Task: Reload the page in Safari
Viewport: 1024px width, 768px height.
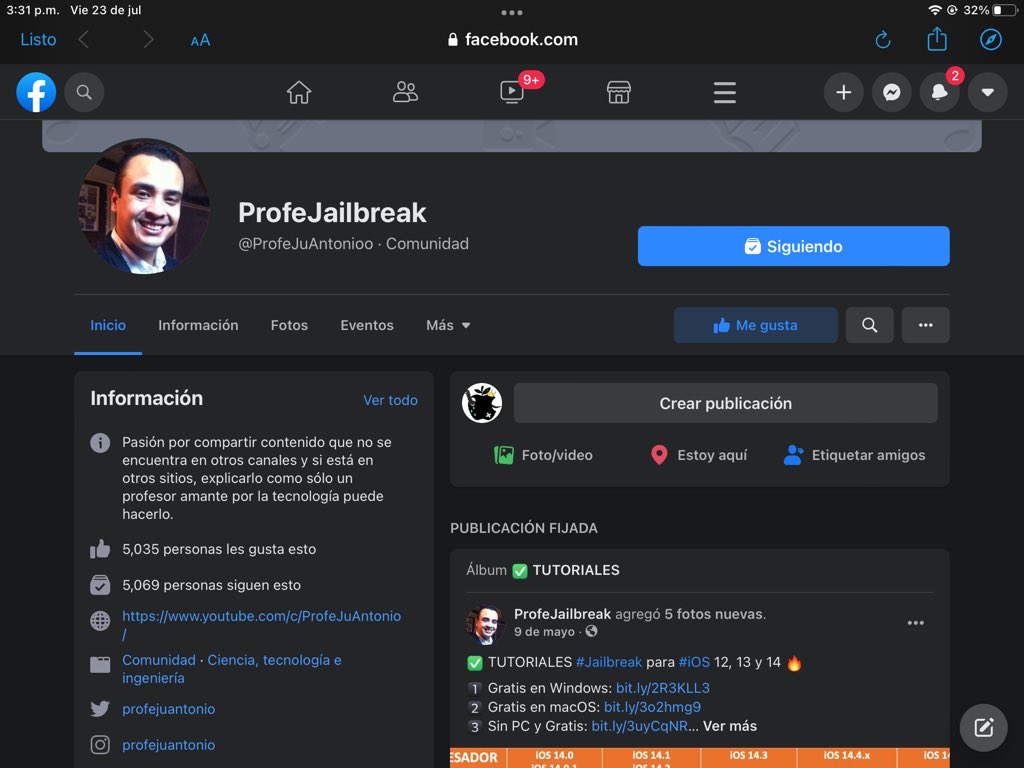Action: (883, 40)
